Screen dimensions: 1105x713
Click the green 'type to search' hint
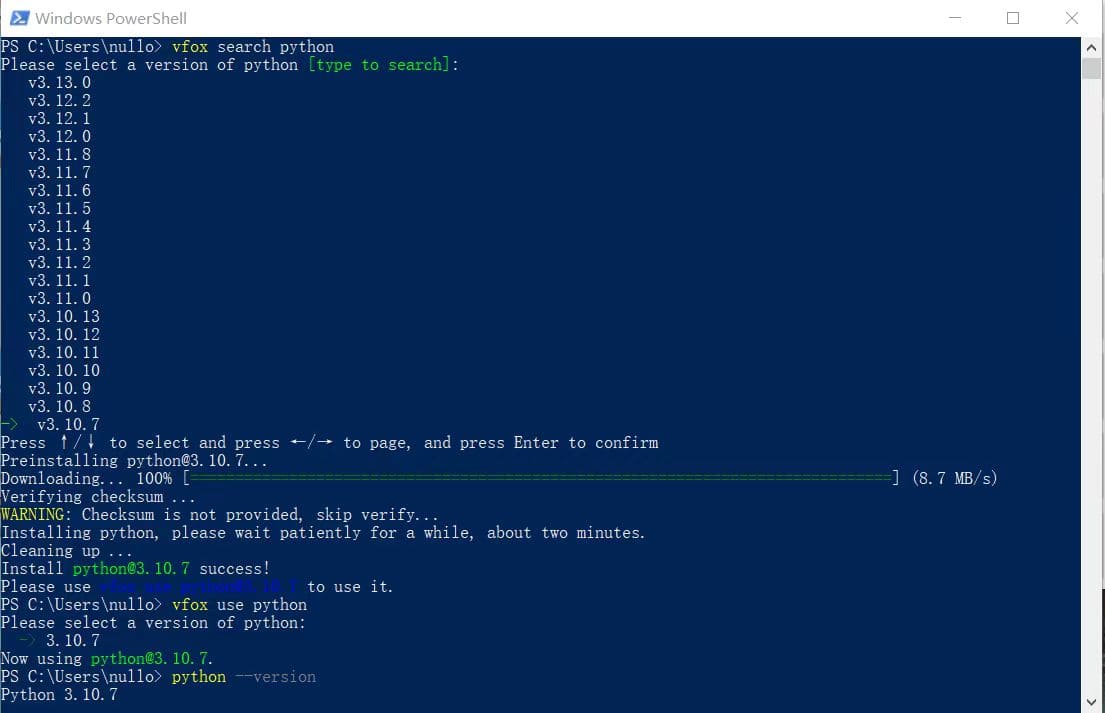(379, 65)
